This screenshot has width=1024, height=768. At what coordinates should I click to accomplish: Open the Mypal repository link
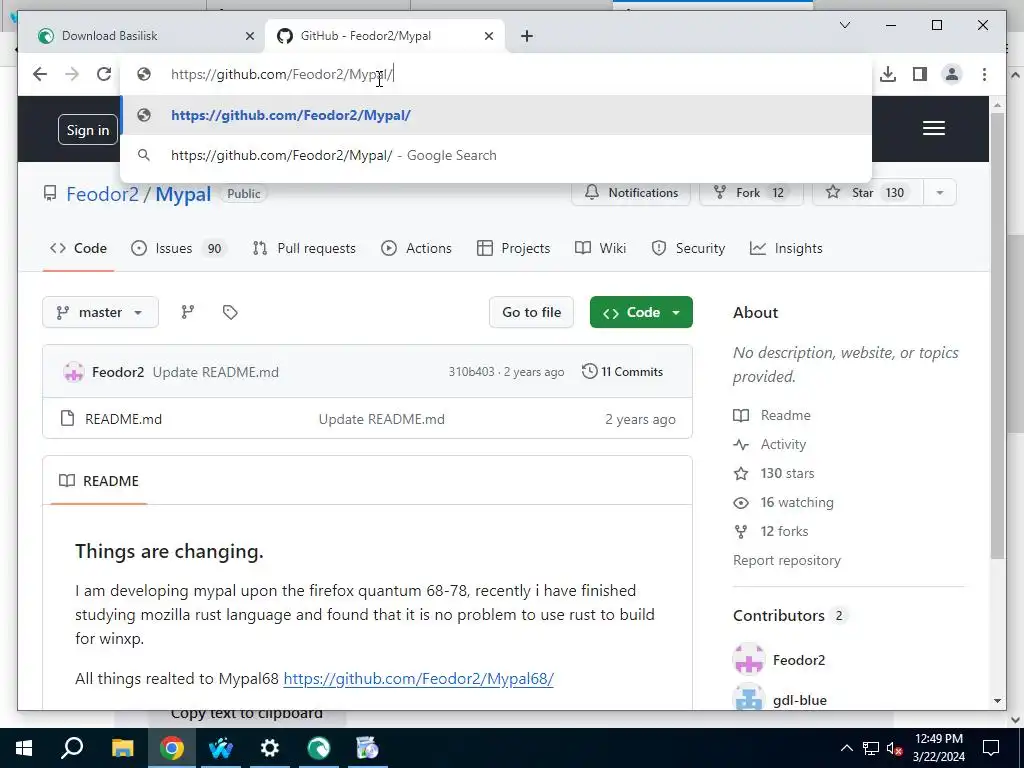(x=183, y=194)
